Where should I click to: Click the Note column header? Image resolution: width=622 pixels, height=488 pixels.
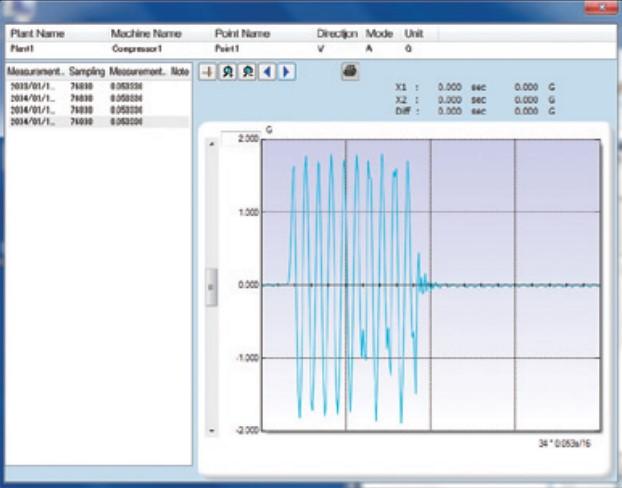click(180, 71)
